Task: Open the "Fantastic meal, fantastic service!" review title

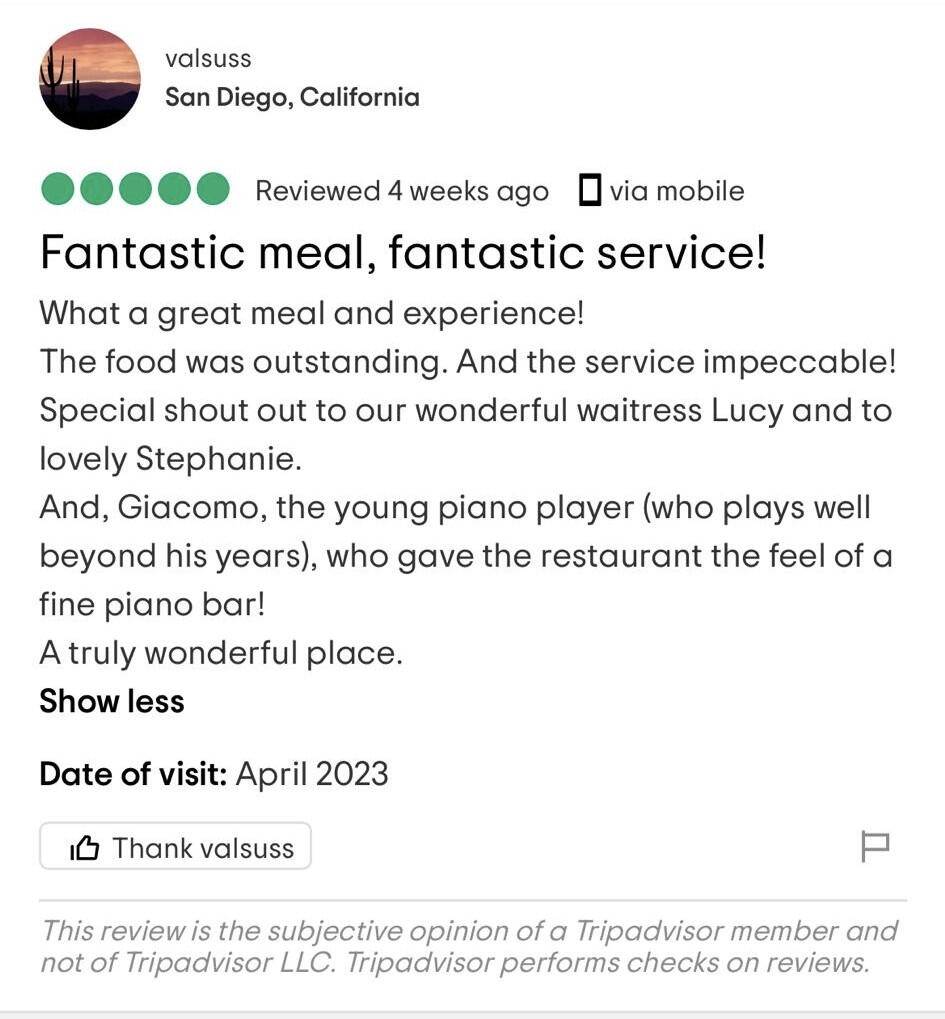Action: [x=403, y=253]
